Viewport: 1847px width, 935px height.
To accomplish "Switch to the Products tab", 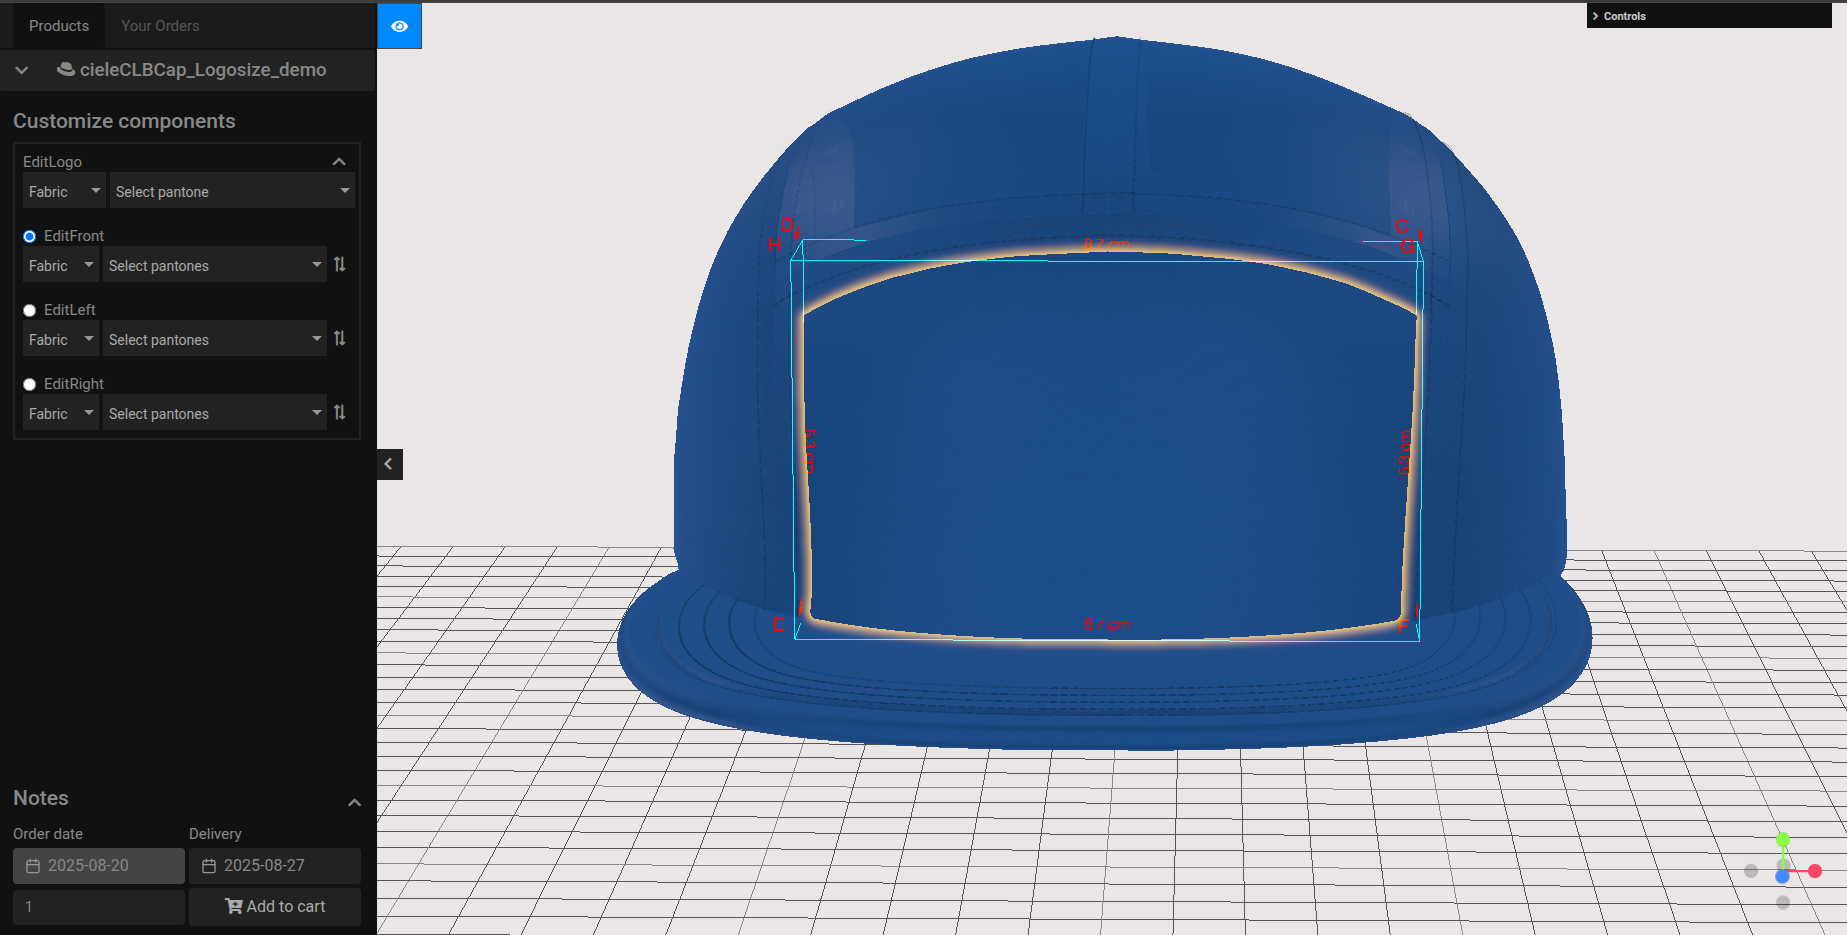I will 58,26.
